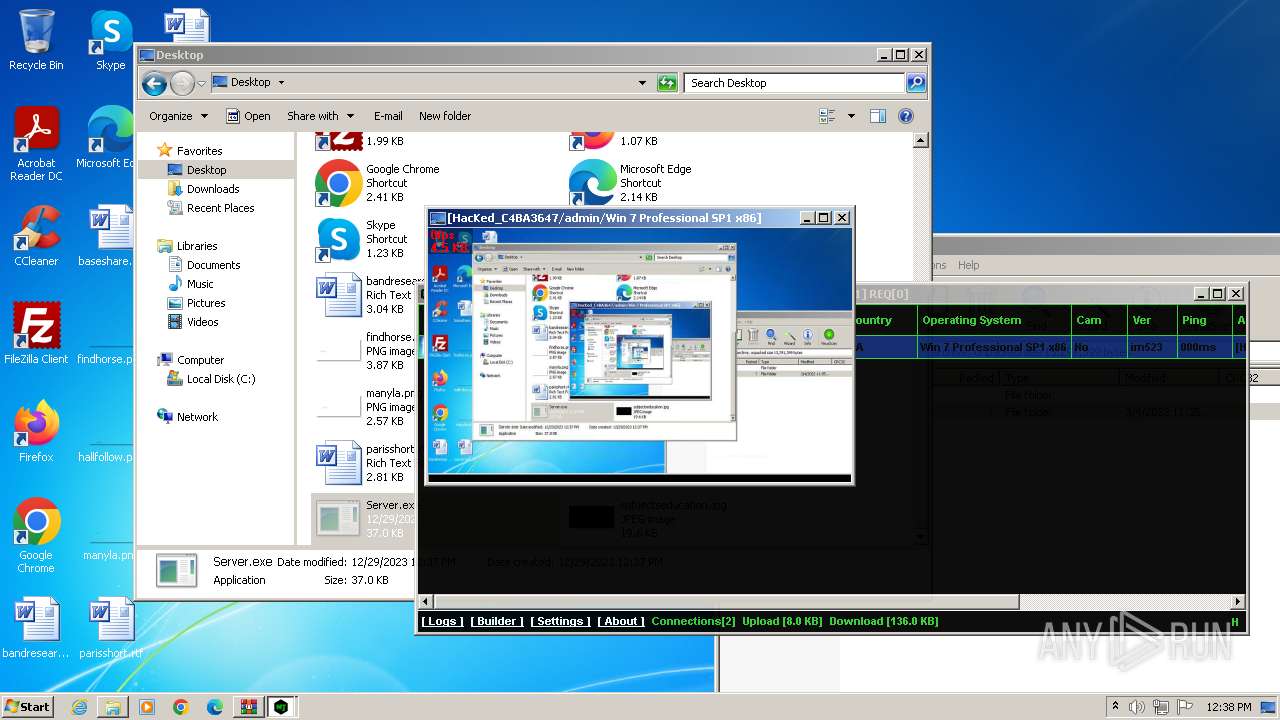Click the New folder toolbar button

click(x=445, y=116)
